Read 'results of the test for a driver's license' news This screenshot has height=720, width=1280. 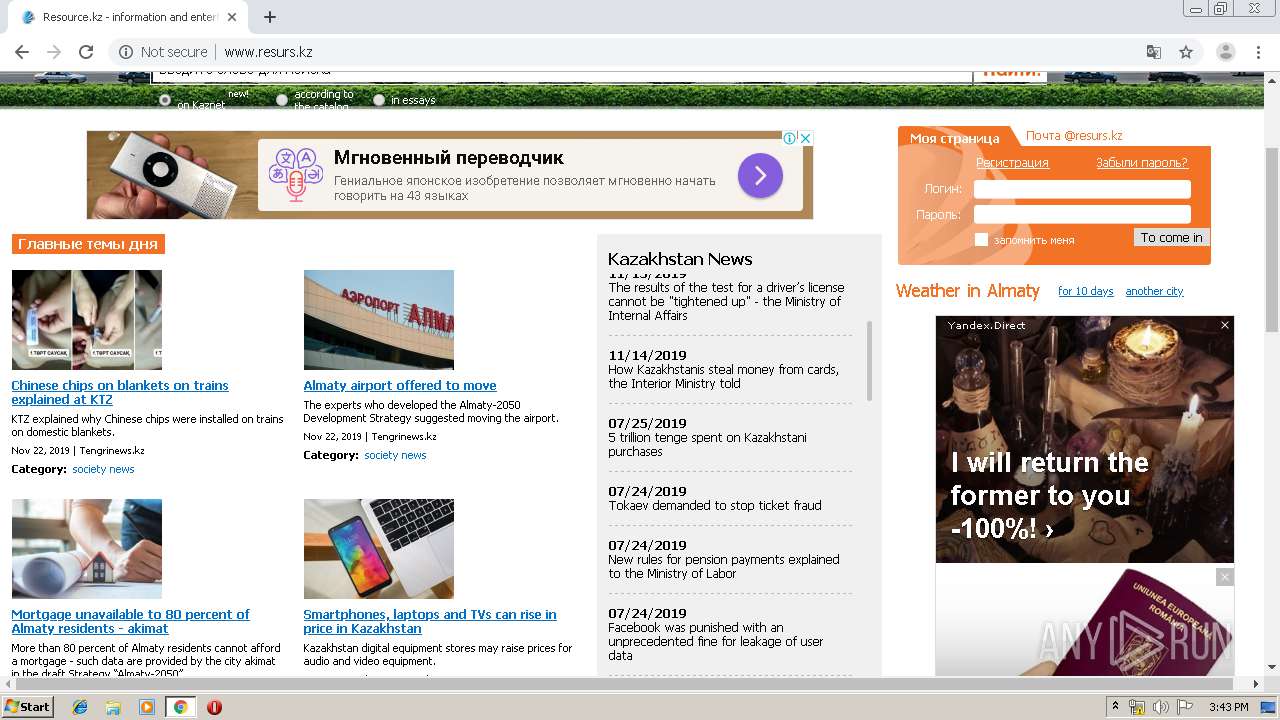click(x=726, y=301)
